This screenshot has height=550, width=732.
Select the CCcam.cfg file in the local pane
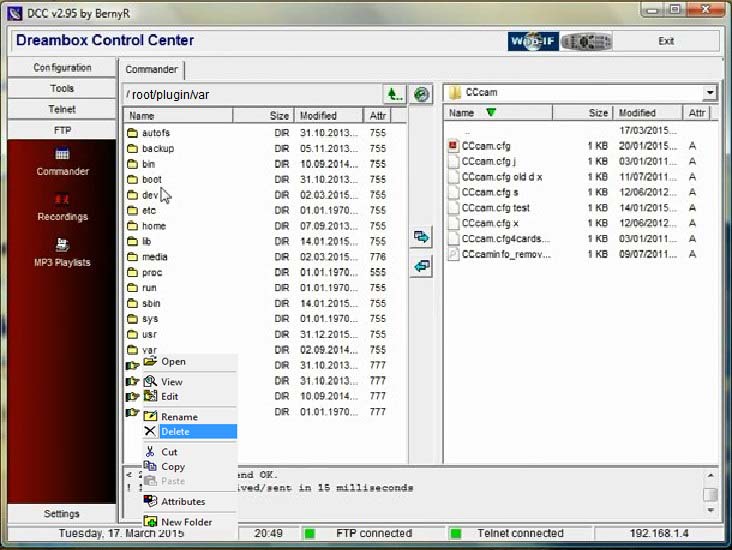point(486,146)
